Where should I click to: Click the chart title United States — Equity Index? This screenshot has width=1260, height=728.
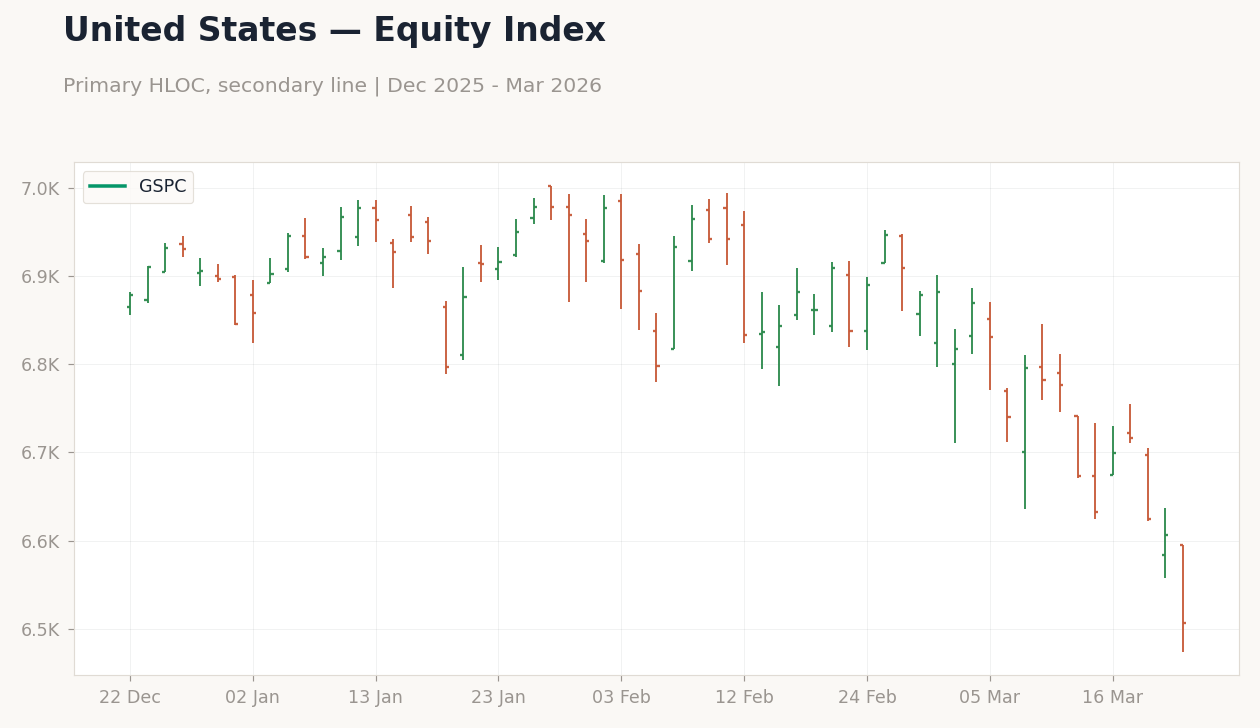(334, 31)
